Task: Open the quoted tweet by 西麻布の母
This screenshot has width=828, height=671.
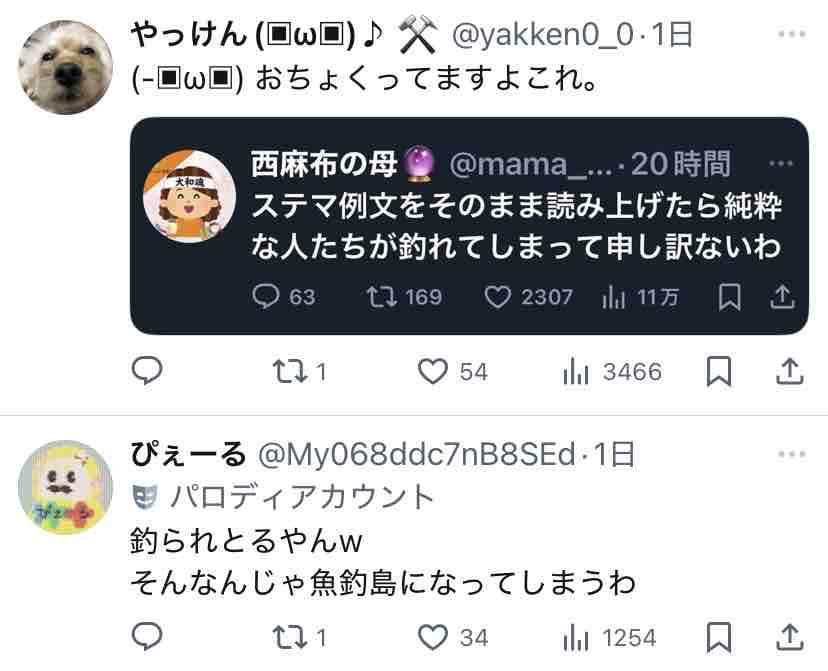Action: [469, 225]
